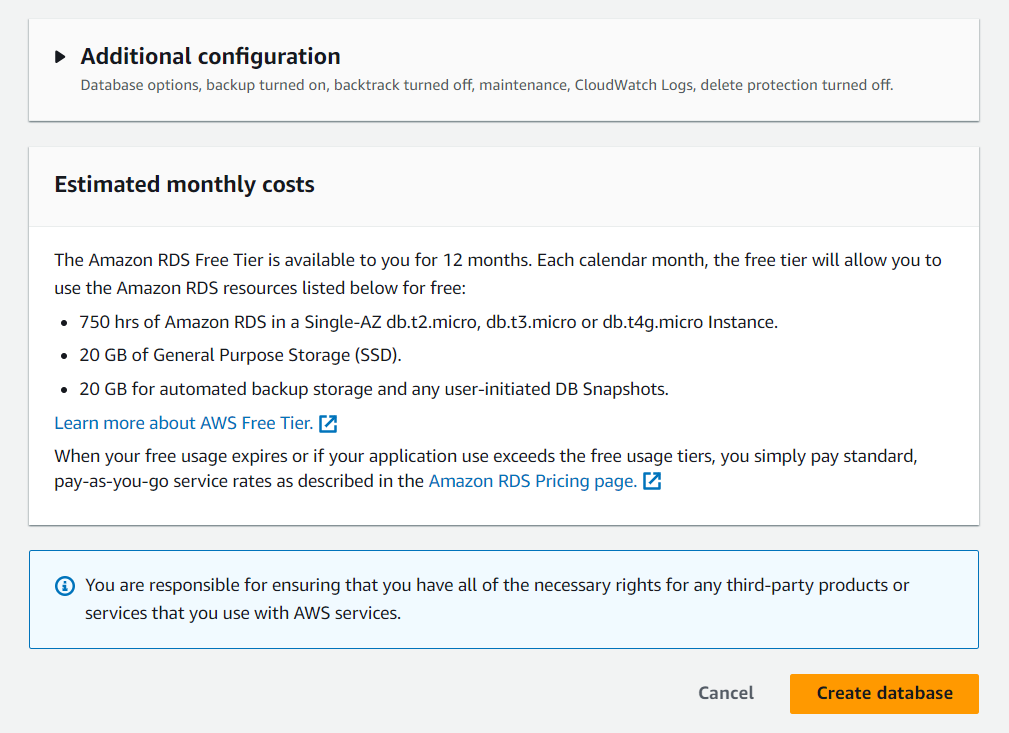Open Learn more about AWS Free Tier link
The image size is (1009, 733).
tap(183, 423)
